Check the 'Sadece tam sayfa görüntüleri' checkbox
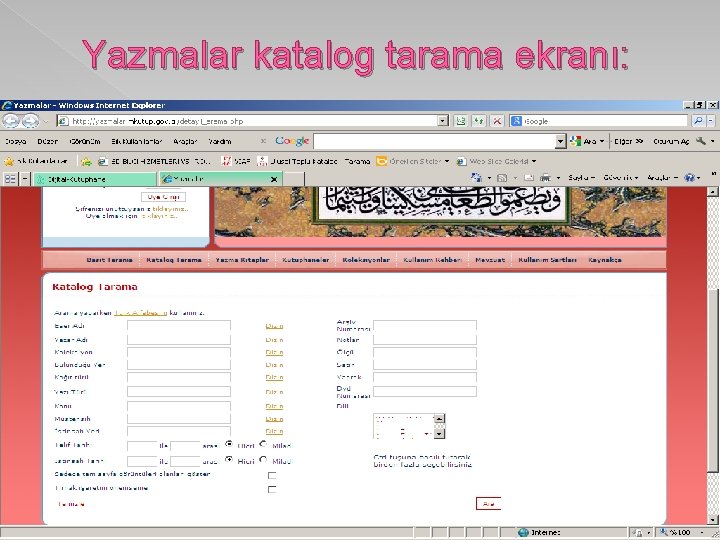 [x=272, y=475]
